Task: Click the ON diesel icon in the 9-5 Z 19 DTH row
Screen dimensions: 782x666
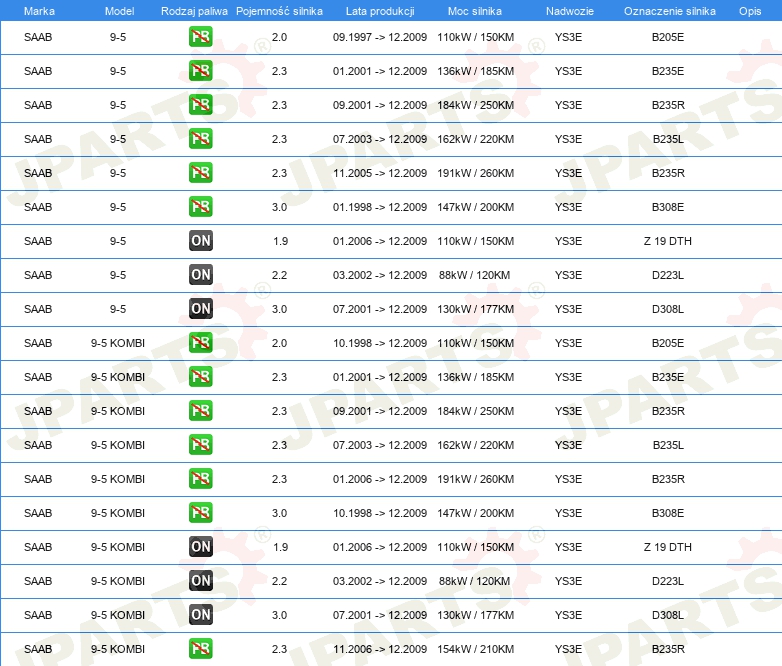Action: 200,240
